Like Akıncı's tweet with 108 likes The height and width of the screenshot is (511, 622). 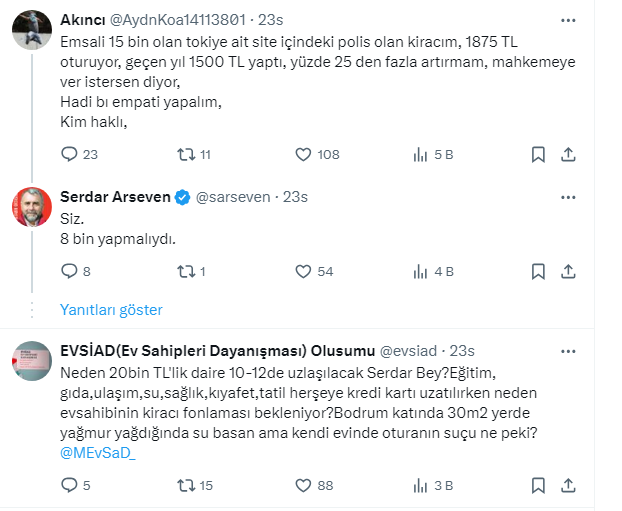(x=304, y=155)
